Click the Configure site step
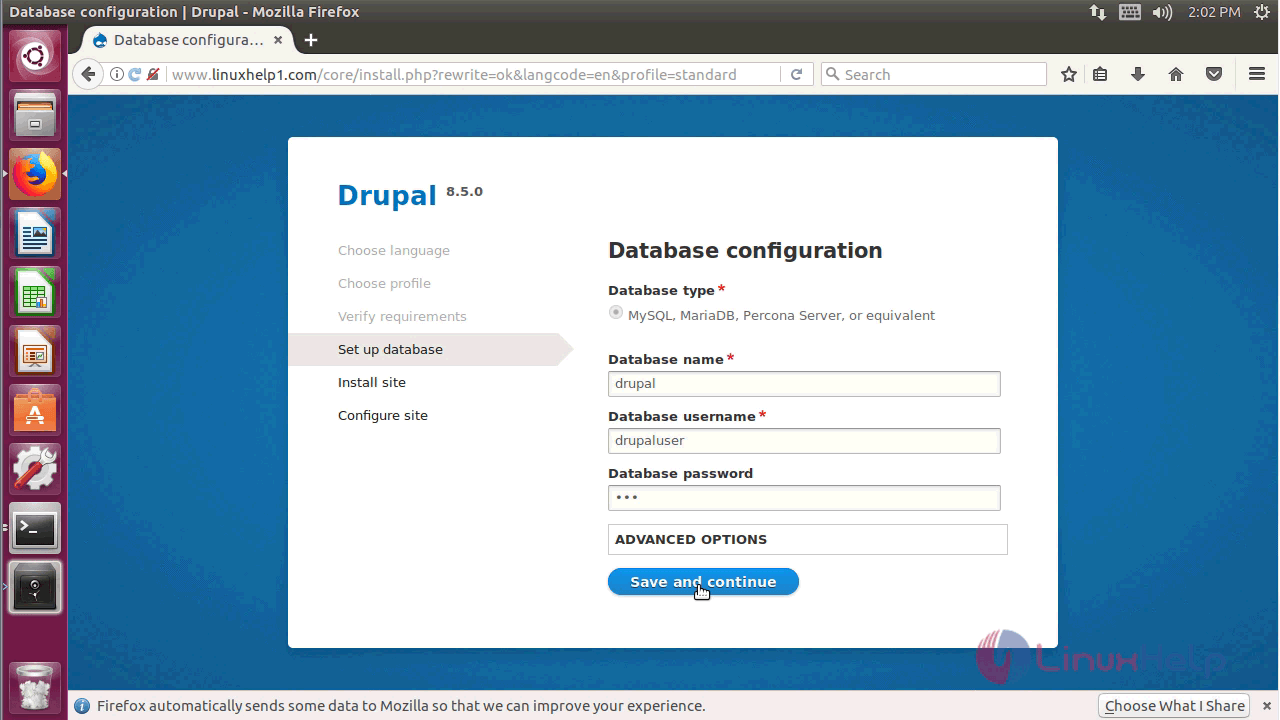Image resolution: width=1280 pixels, height=720 pixels. (x=383, y=416)
